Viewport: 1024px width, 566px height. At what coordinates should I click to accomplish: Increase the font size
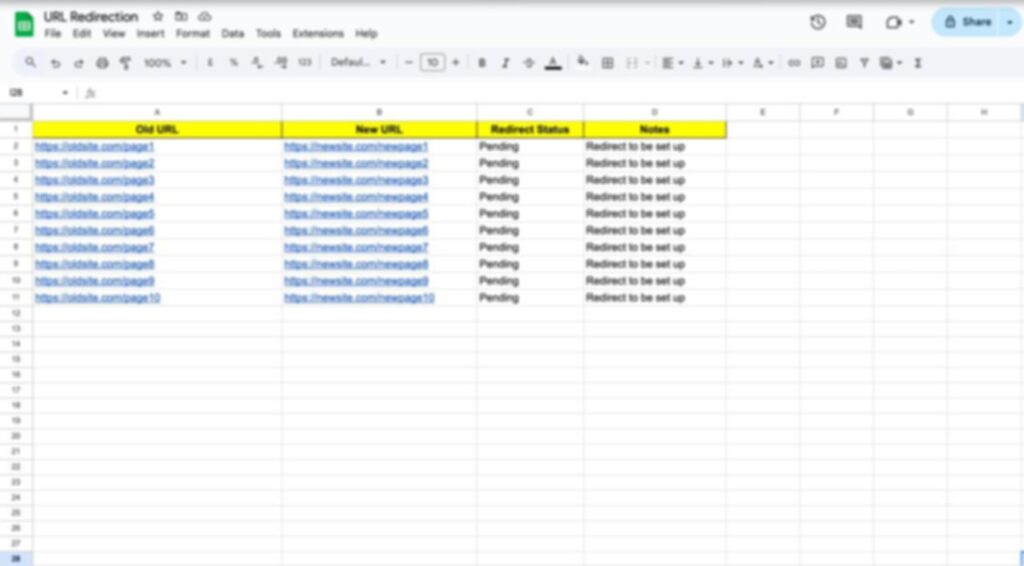tap(455, 63)
